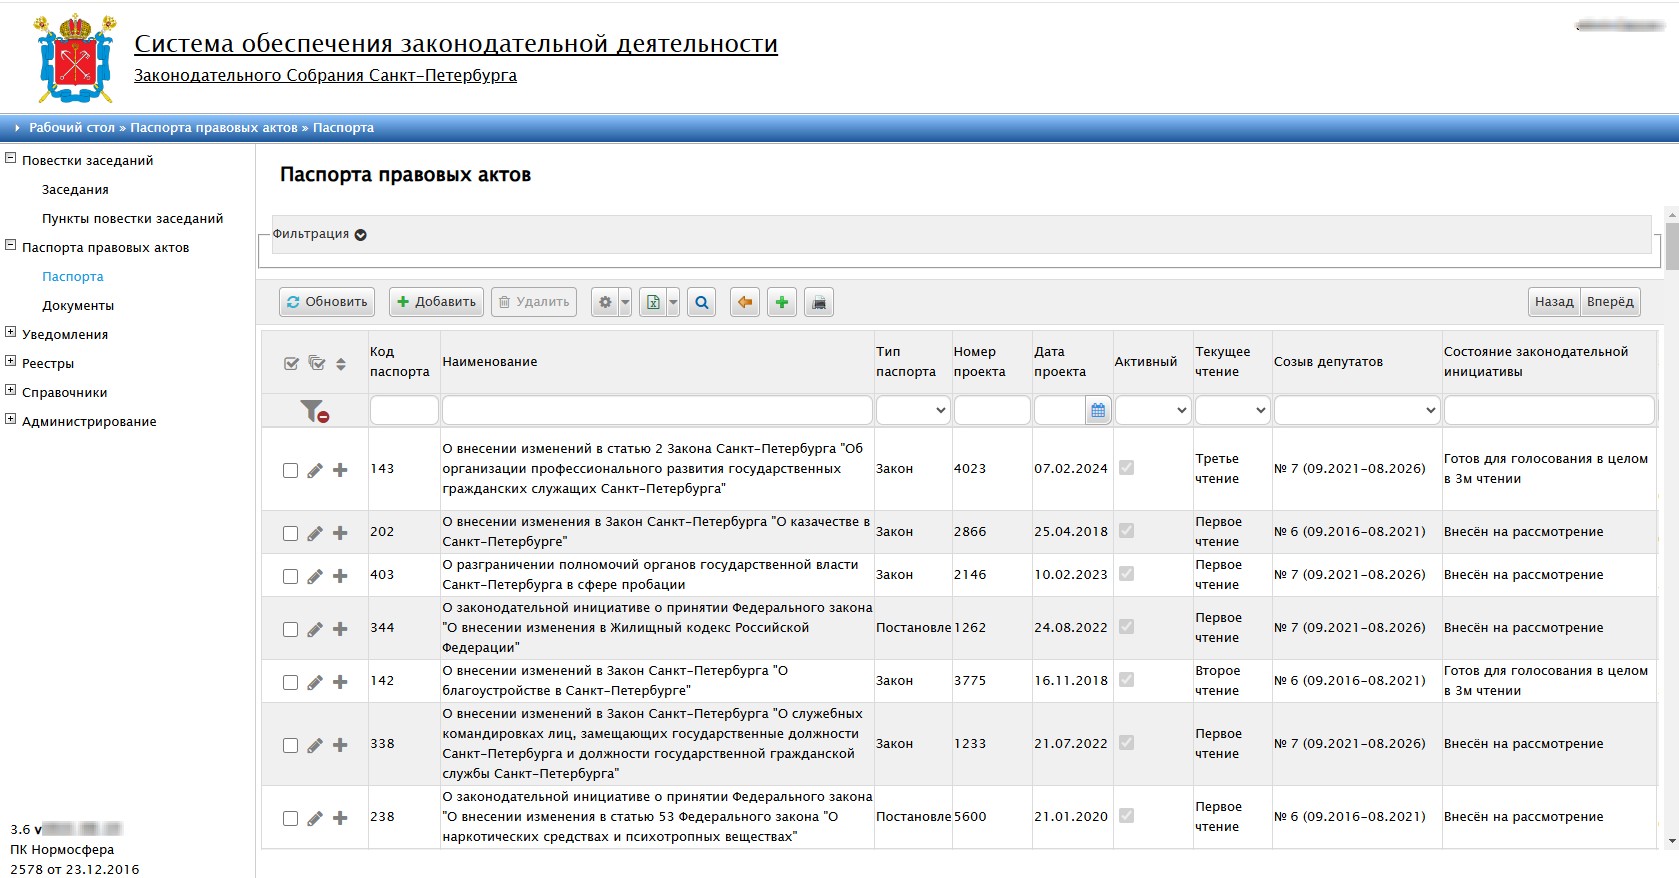Image resolution: width=1679 pixels, height=878 pixels.
Task: Expand the Уведомления tree section
Action: click(x=11, y=333)
